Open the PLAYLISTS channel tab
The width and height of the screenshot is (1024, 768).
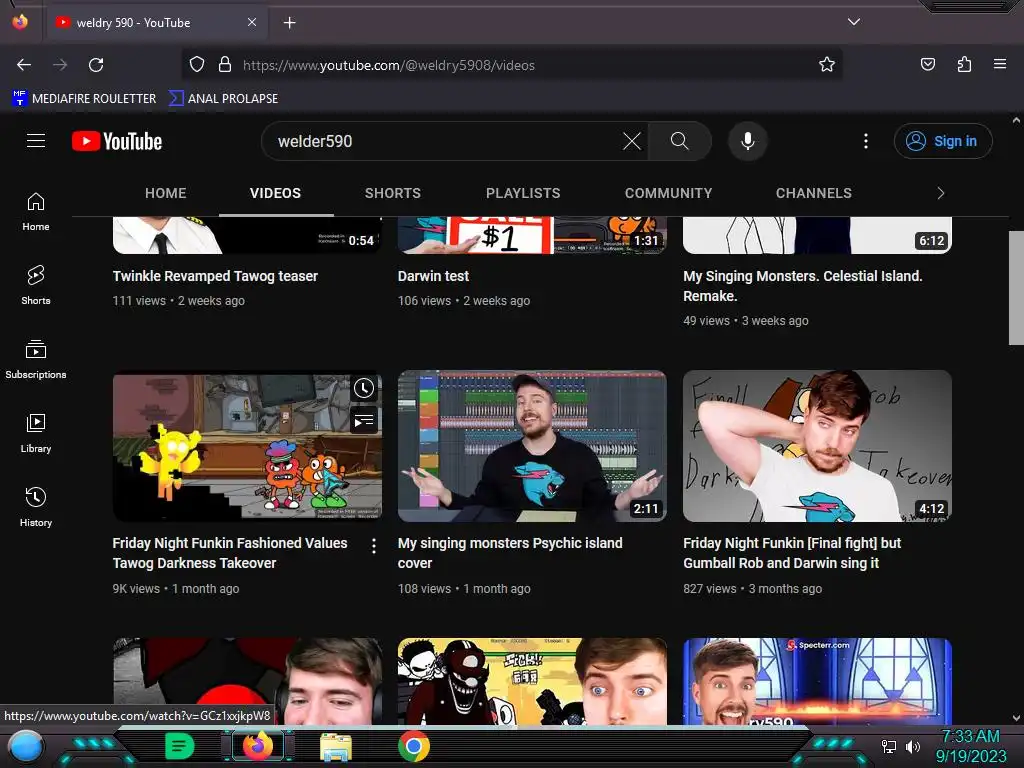point(522,193)
